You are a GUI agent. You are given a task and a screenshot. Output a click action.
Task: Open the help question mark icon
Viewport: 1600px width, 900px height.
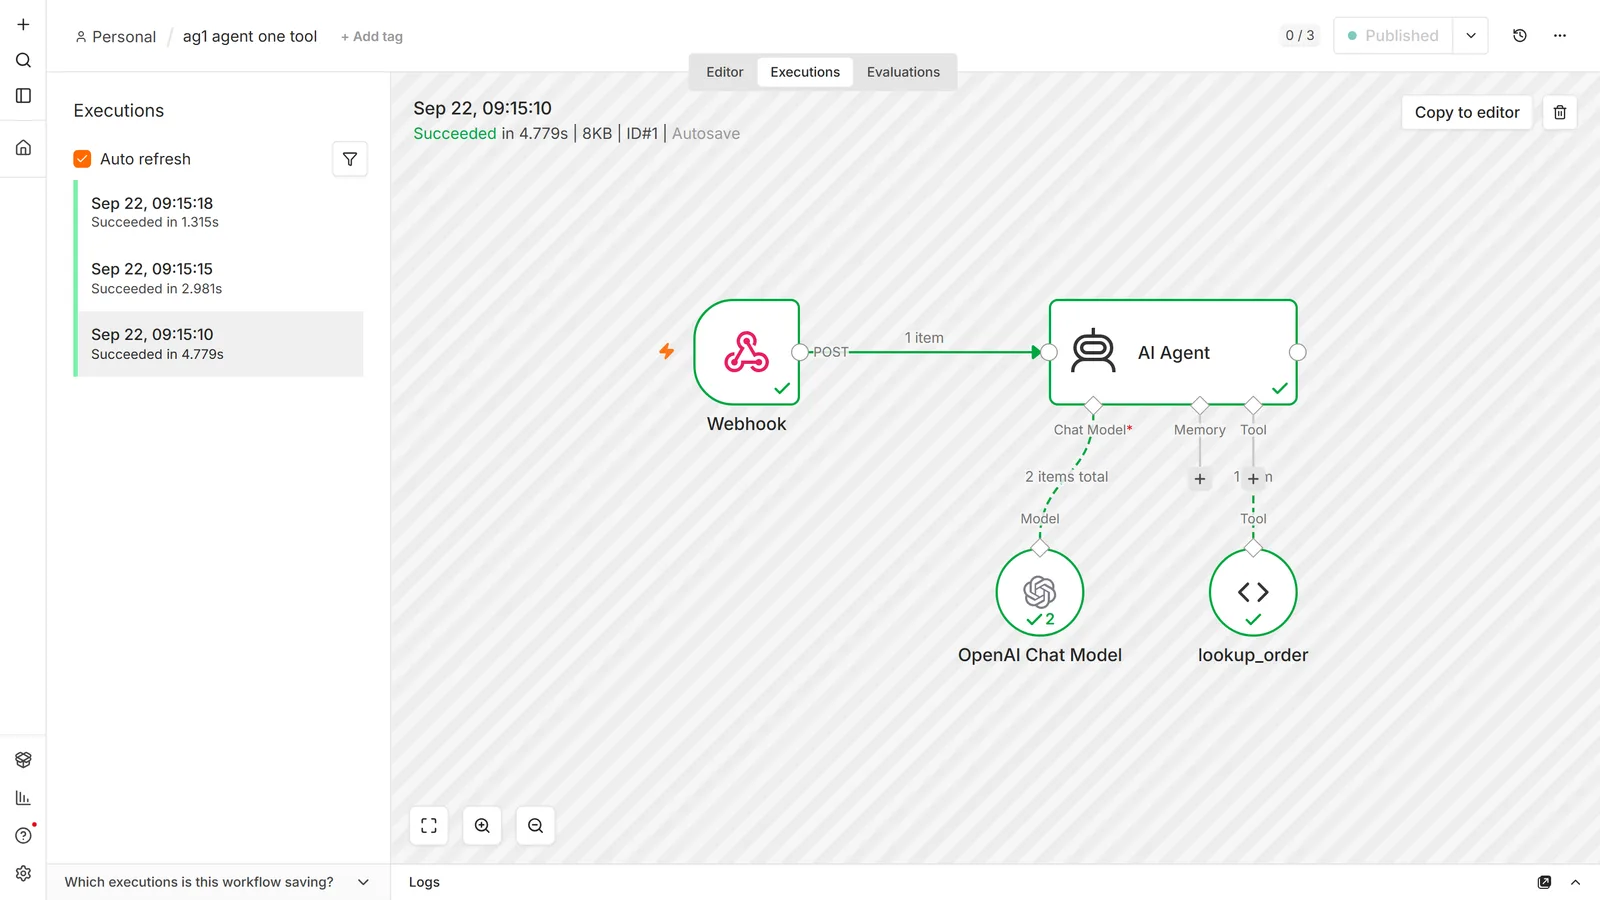pos(23,836)
